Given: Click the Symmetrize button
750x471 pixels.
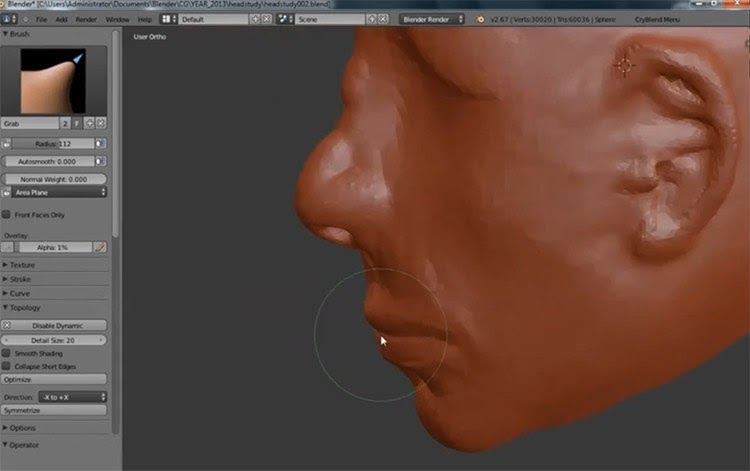Looking at the screenshot, I should point(54,410).
